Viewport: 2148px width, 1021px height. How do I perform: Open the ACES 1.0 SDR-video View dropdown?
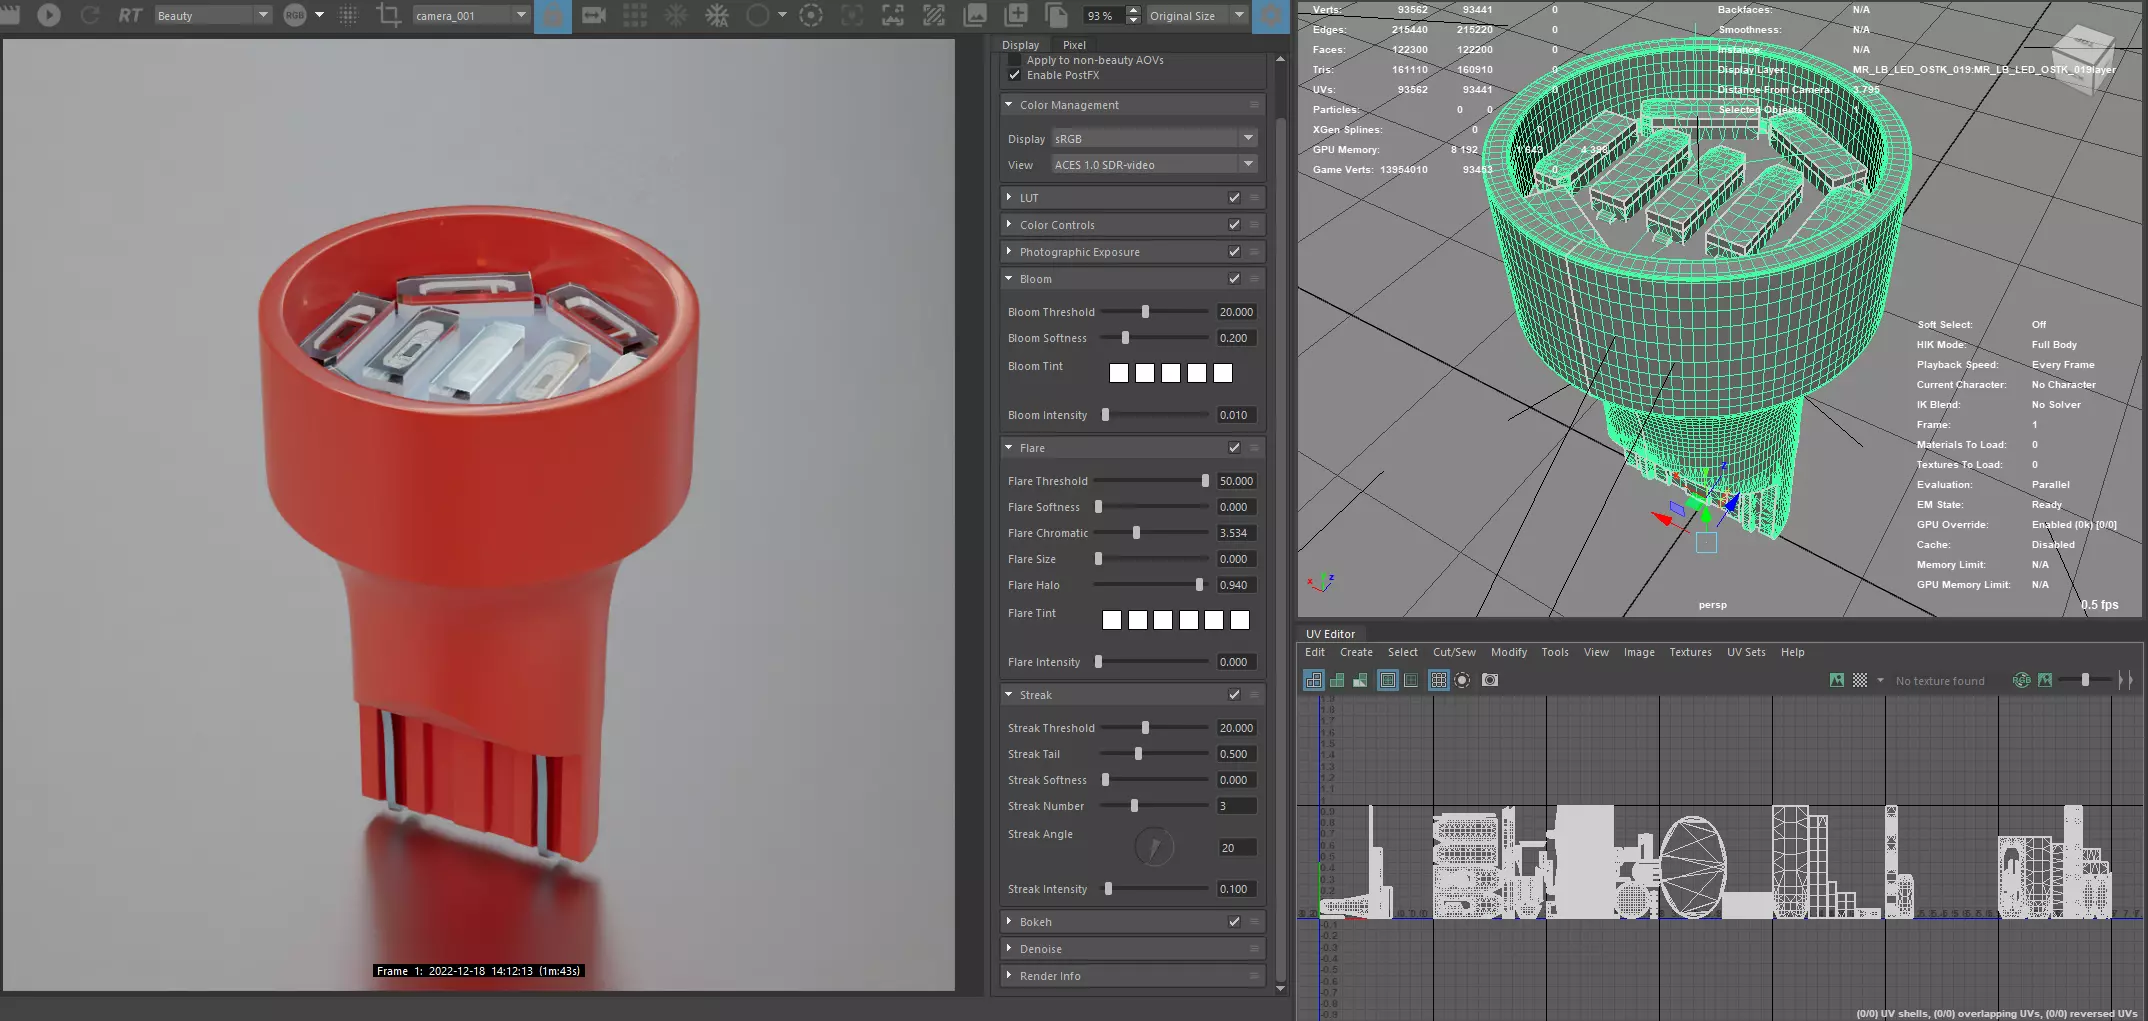click(1154, 165)
